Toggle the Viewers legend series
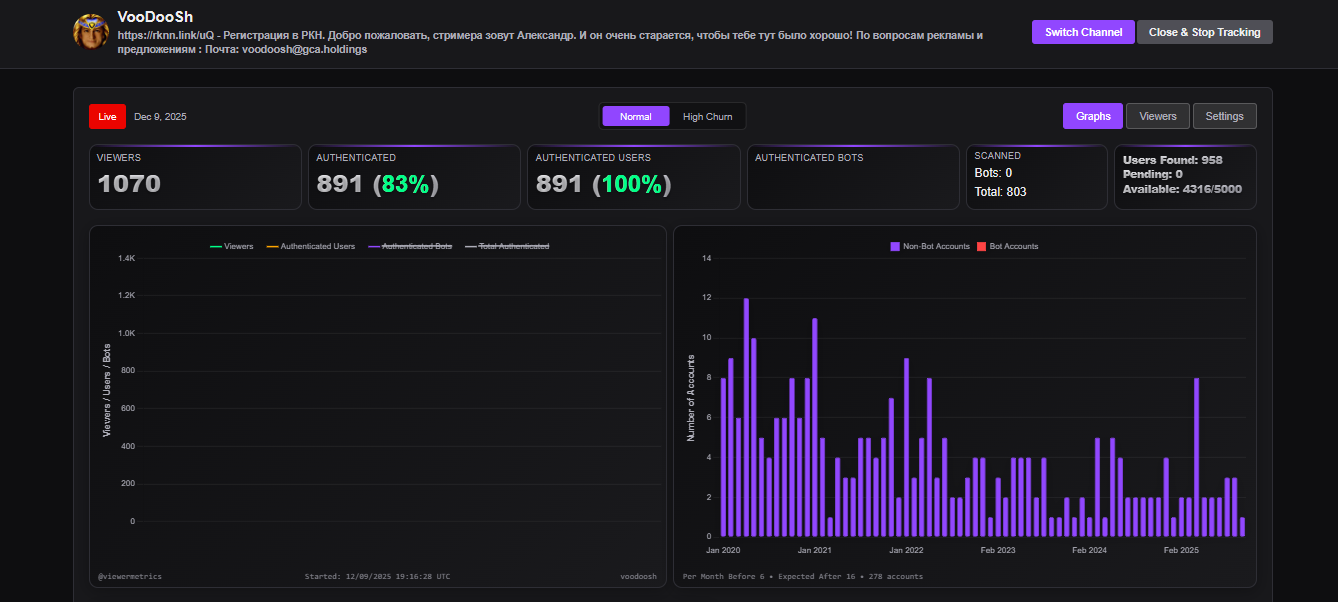Image resolution: width=1338 pixels, height=602 pixels. click(x=231, y=246)
